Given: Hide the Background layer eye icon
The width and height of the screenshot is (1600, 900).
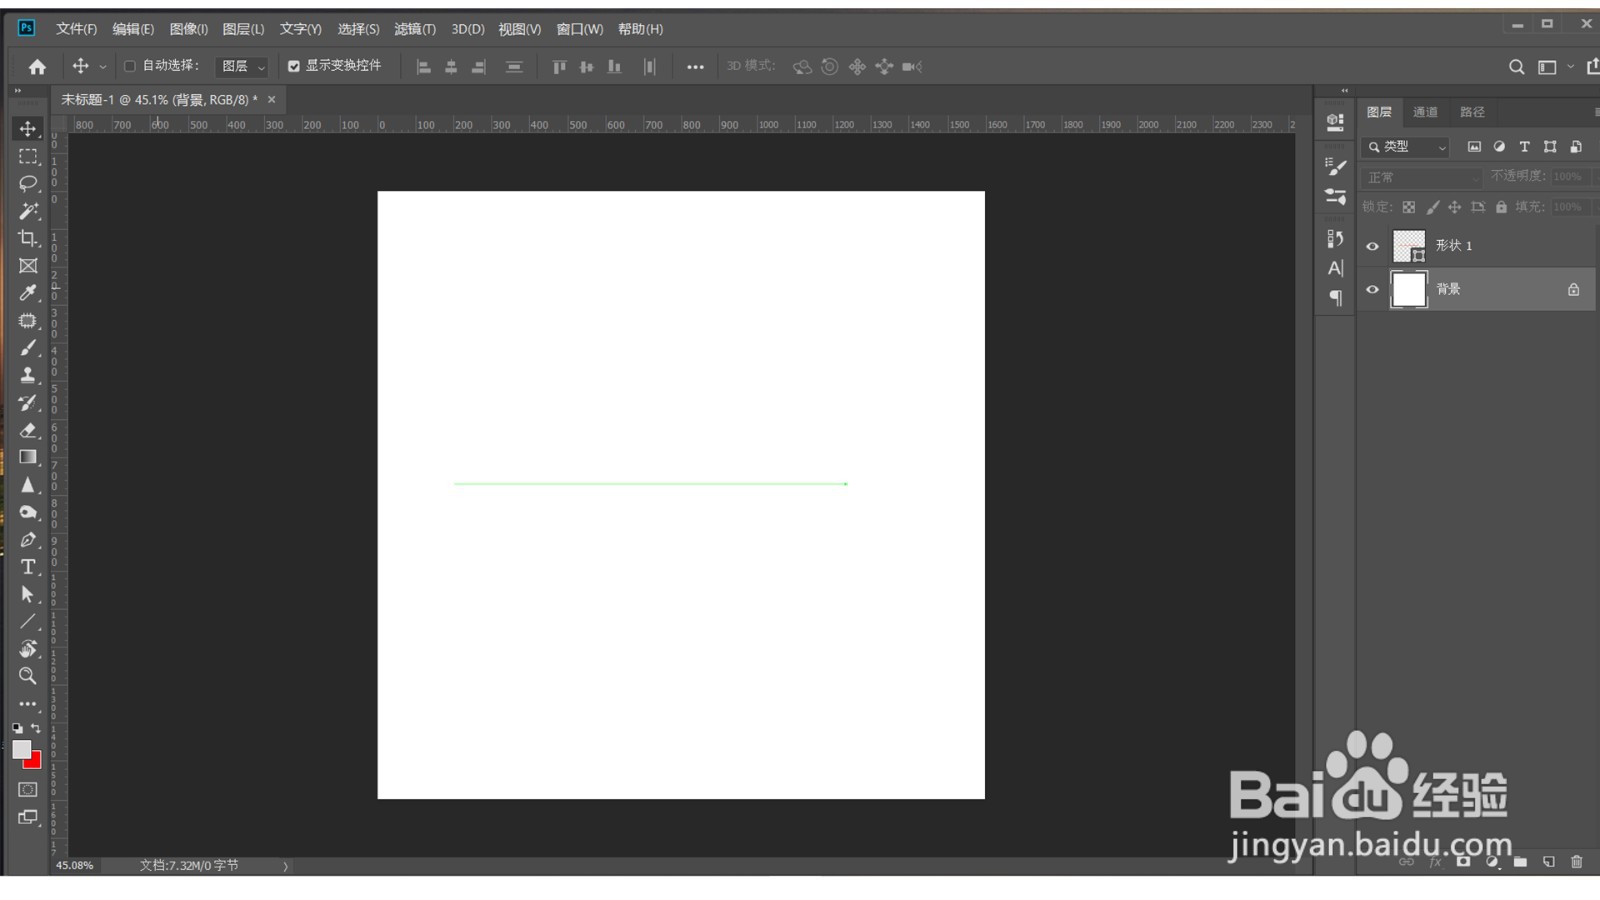Looking at the screenshot, I should [x=1372, y=290].
